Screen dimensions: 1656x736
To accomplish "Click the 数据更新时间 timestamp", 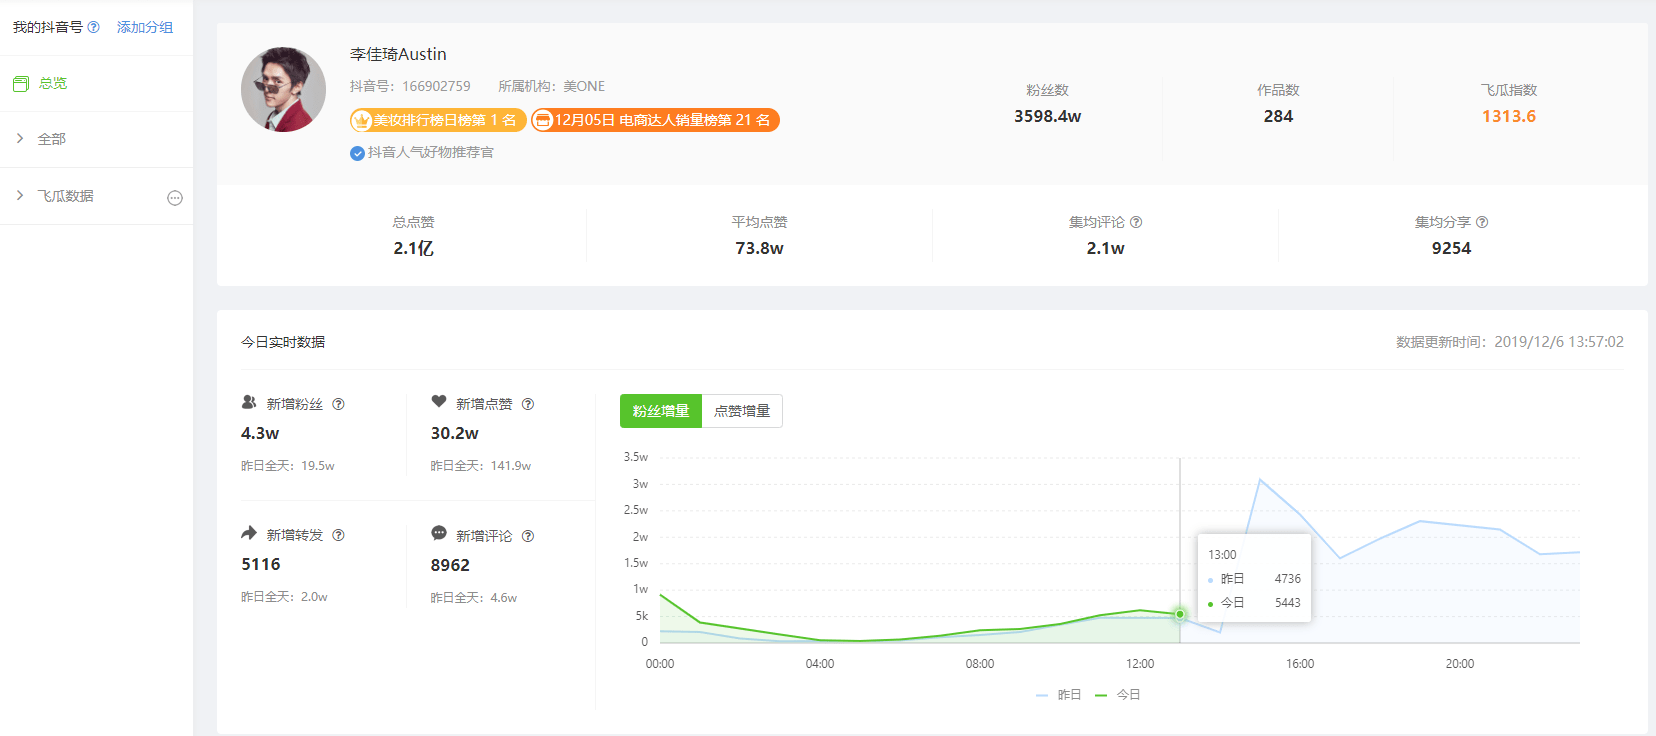I will 1510,342.
